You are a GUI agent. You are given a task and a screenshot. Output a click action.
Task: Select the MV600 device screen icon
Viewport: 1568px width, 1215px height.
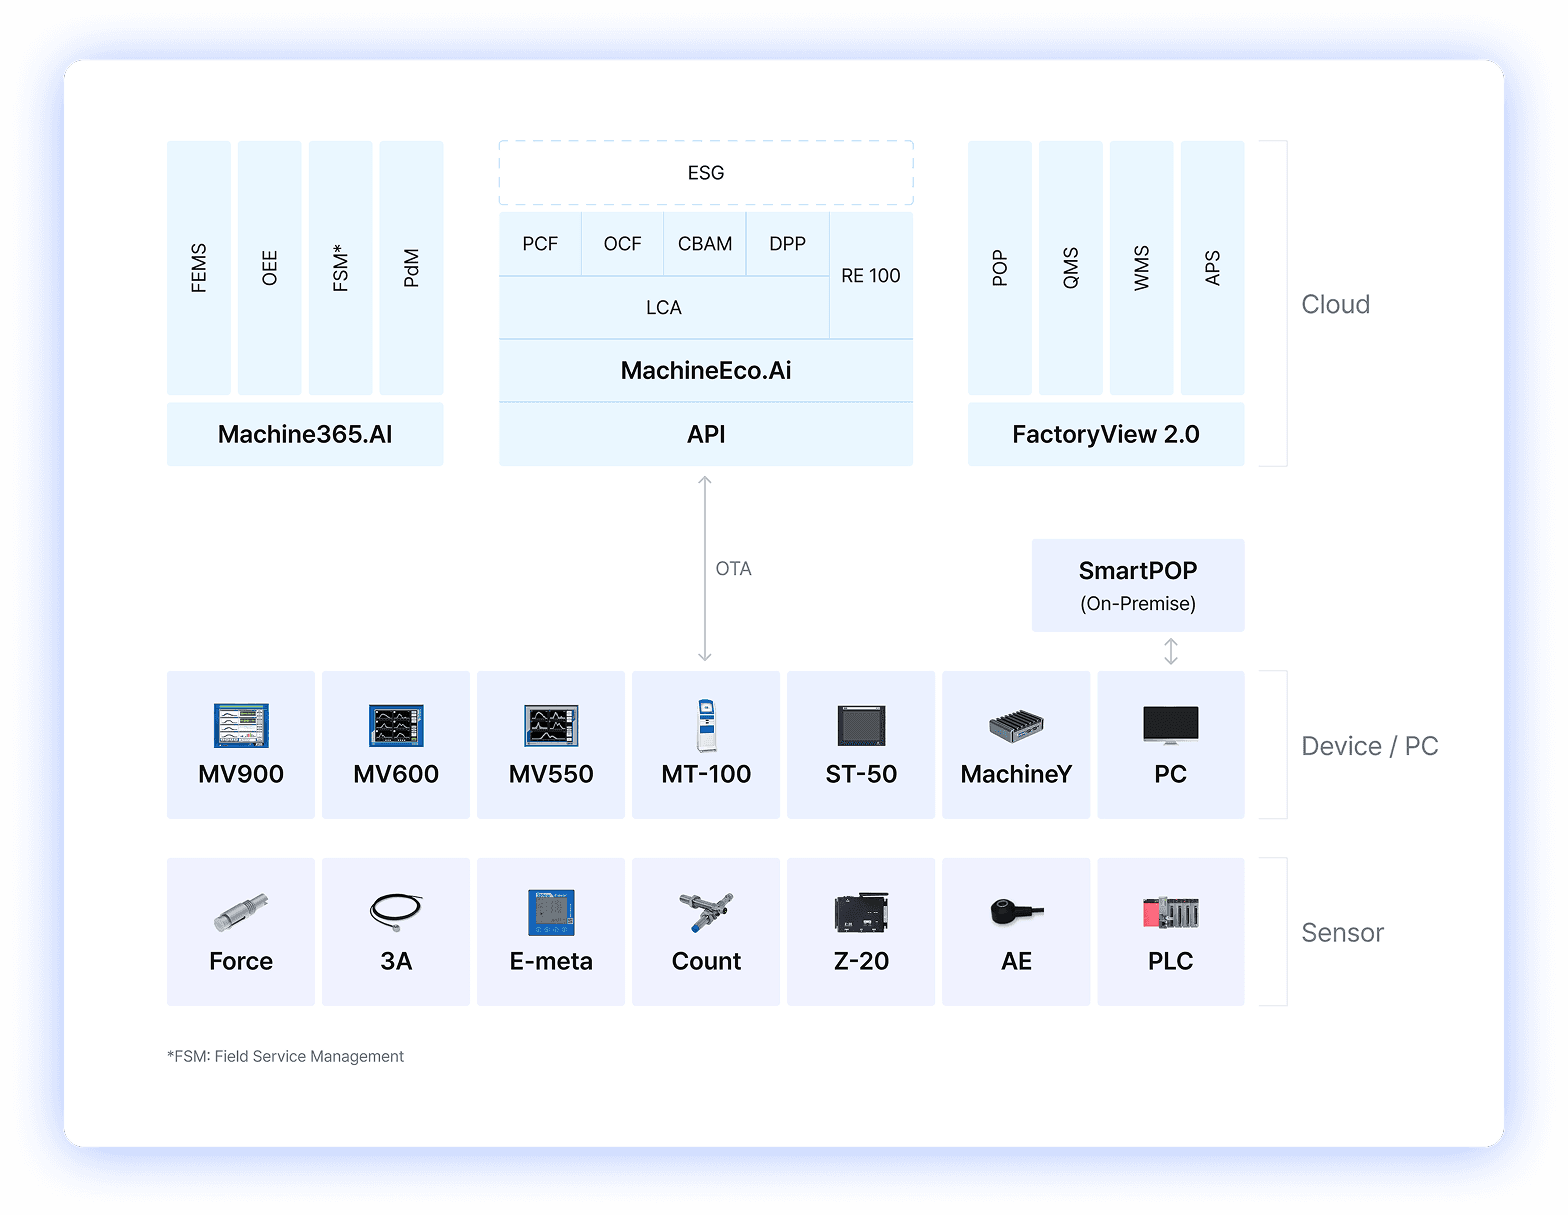(396, 725)
